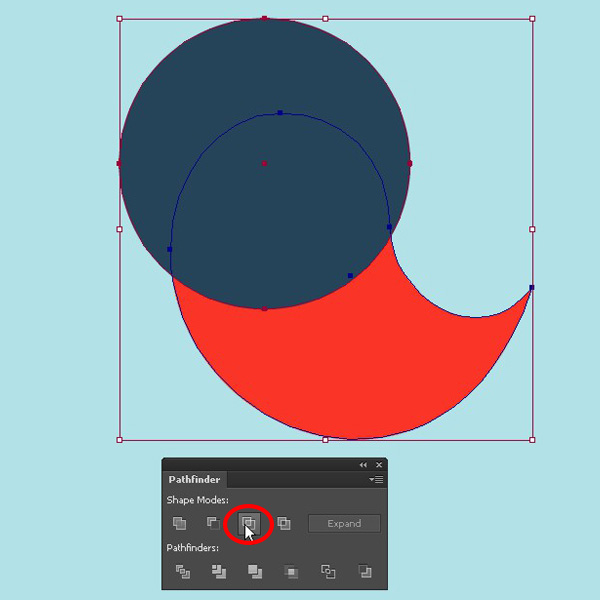This screenshot has width=600, height=600.
Task: Open the Pathfinder panel options menu
Action: coord(377,479)
